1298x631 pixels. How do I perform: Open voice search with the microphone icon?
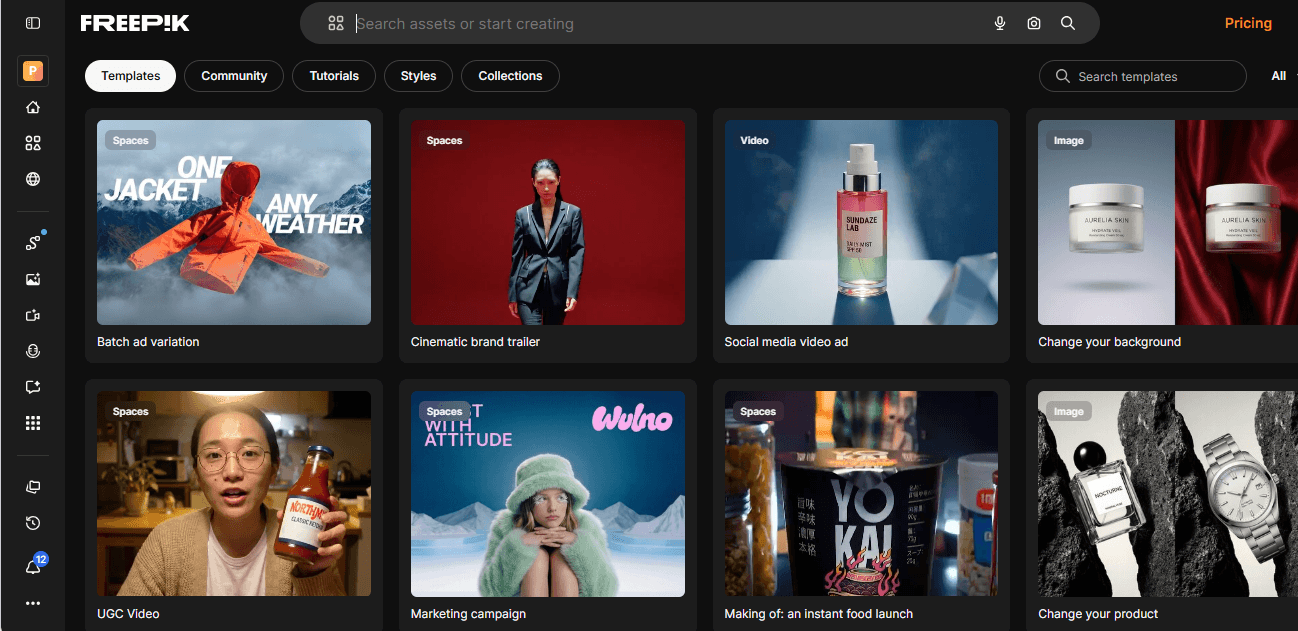coord(999,23)
